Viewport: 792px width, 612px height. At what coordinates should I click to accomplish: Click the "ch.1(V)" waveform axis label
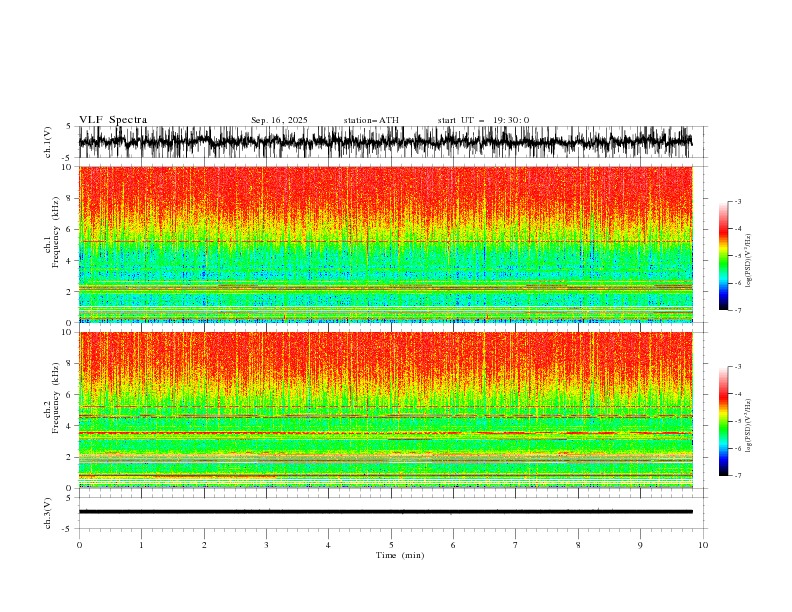tap(48, 142)
